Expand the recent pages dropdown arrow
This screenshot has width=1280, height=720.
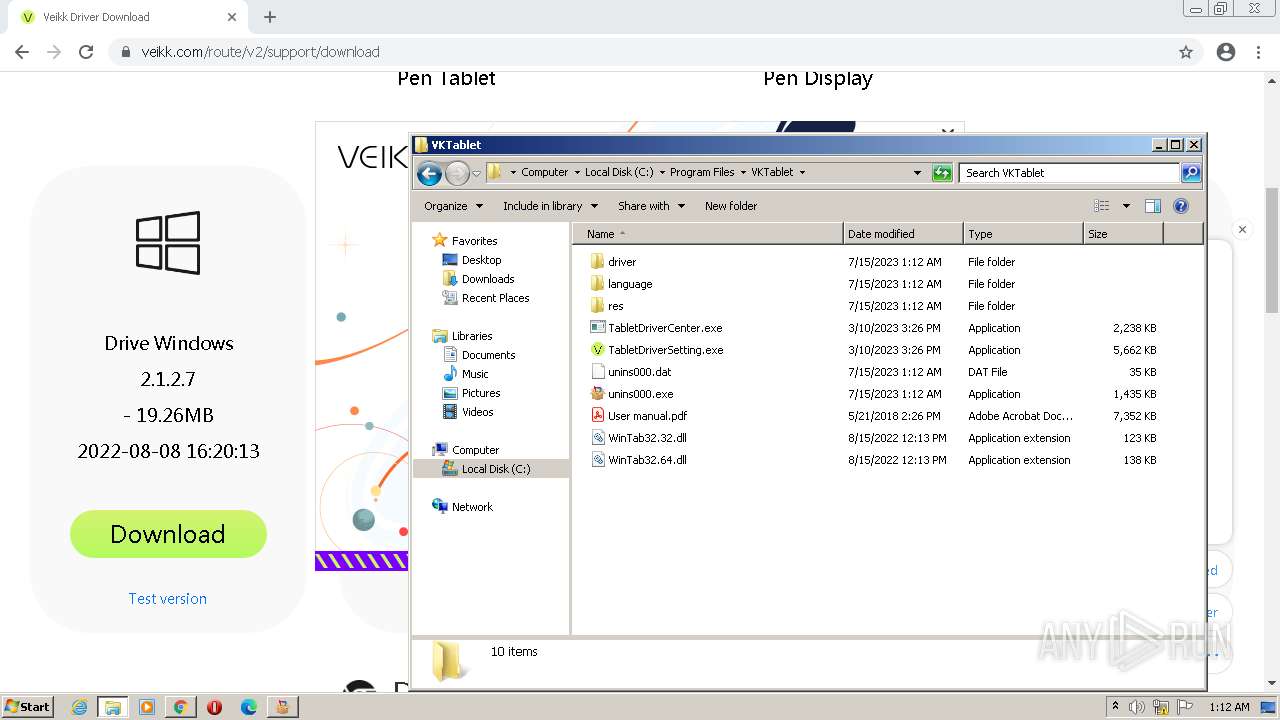476,173
